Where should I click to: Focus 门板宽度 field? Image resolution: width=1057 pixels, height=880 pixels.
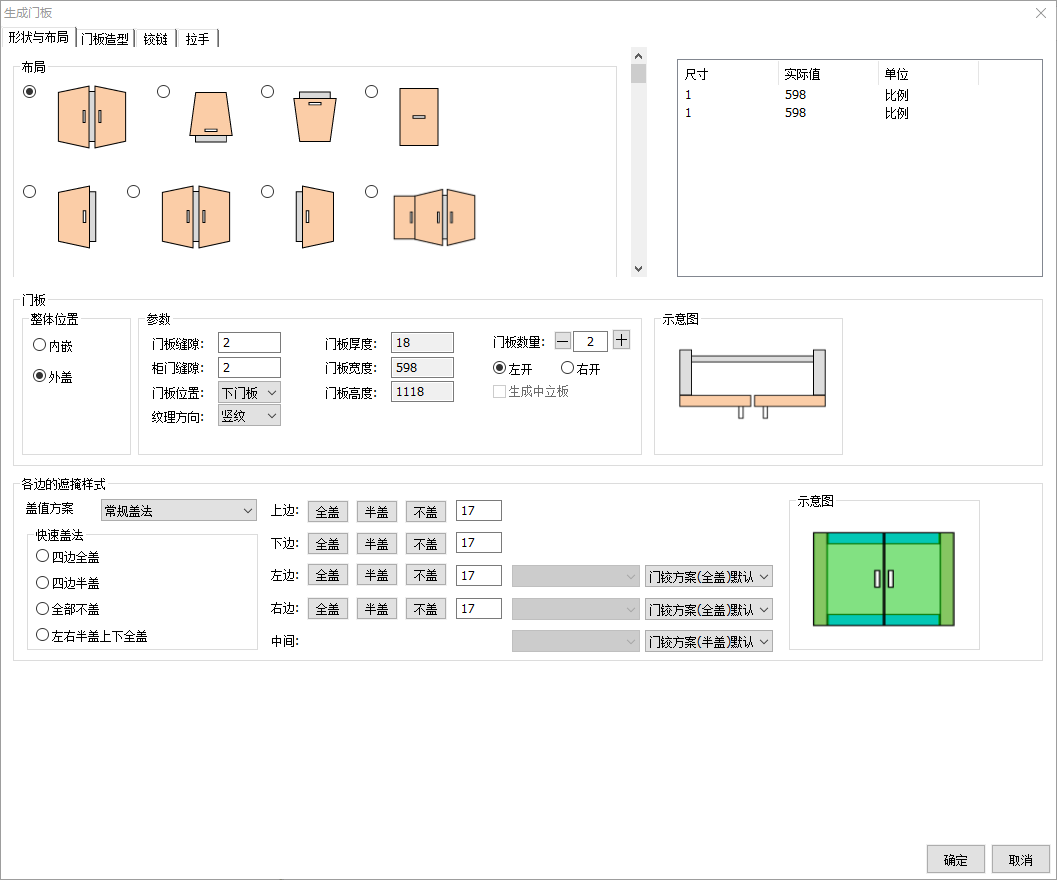[x=422, y=368]
